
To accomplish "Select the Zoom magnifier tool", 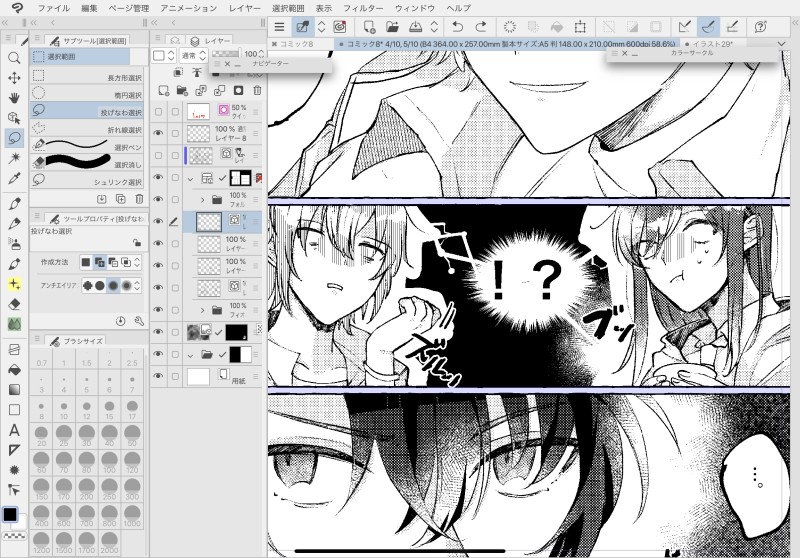I will point(14,58).
